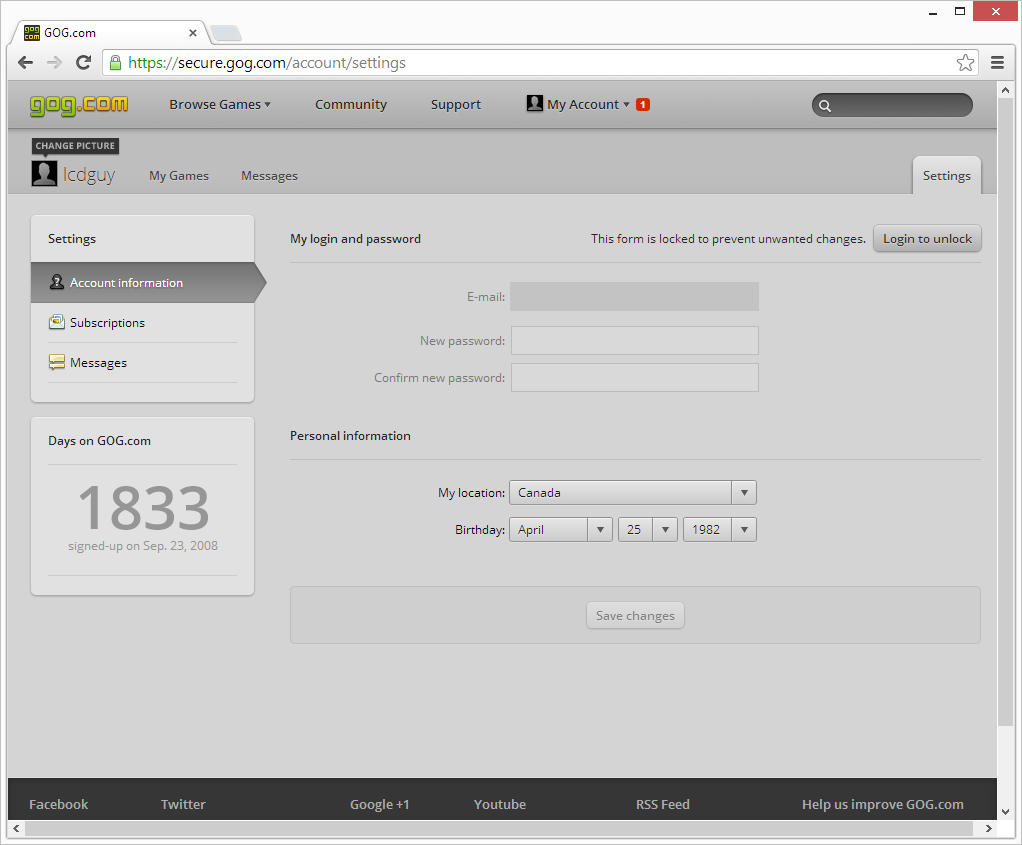Click the site search box

tap(892, 105)
